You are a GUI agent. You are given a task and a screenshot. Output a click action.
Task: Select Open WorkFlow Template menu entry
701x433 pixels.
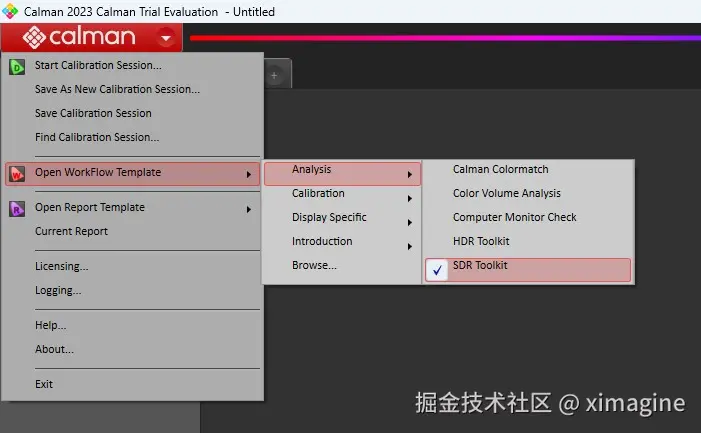tap(132, 174)
